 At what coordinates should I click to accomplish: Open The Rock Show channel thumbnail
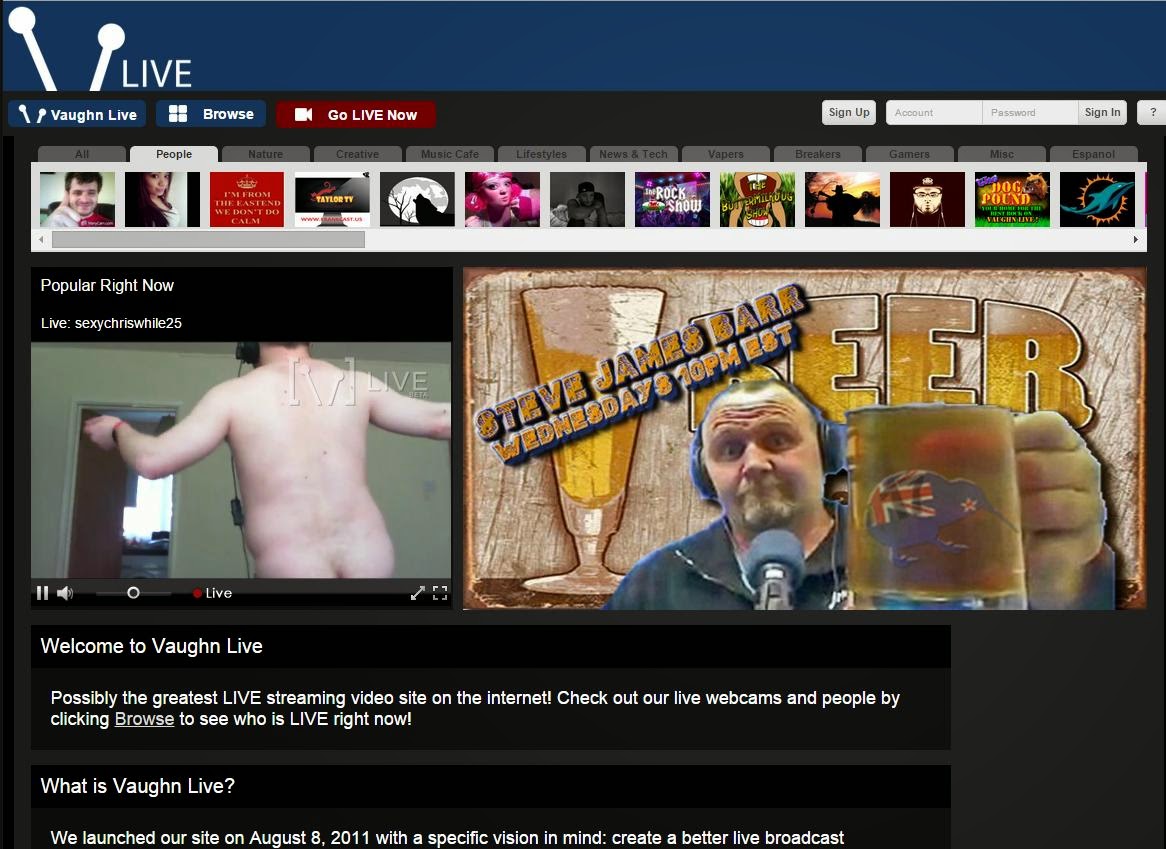pos(672,199)
